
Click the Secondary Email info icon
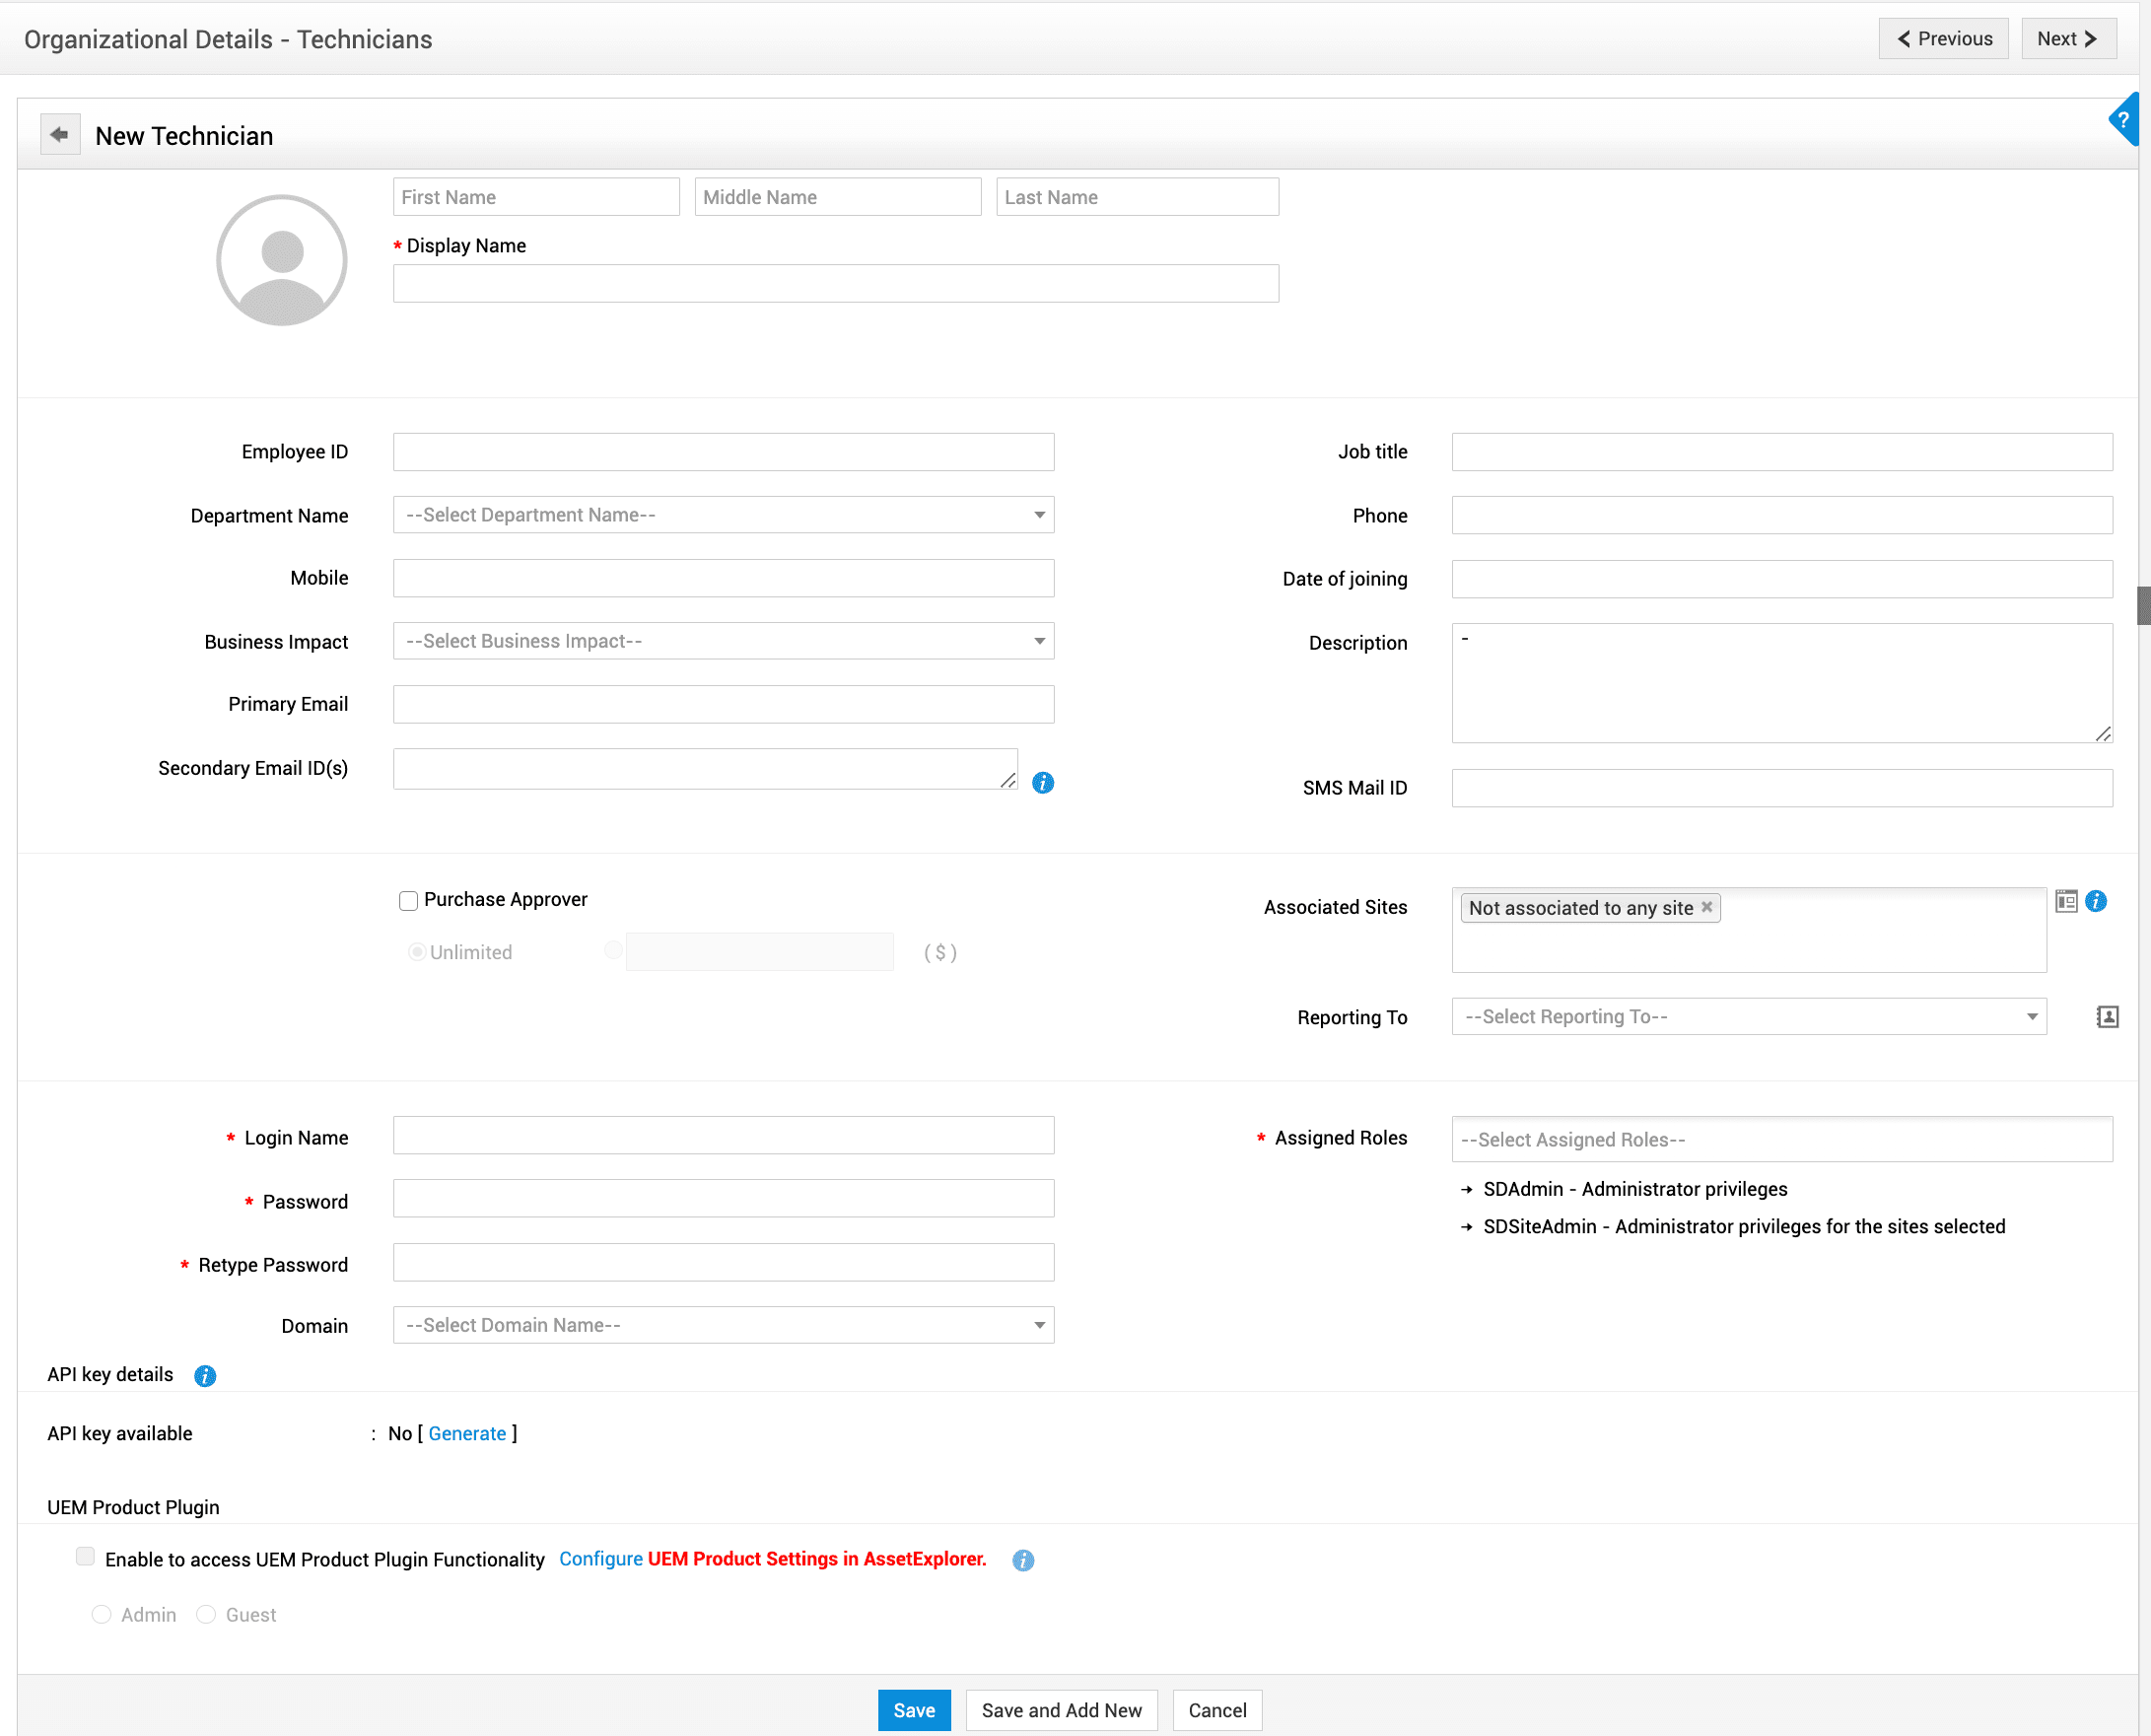(x=1042, y=783)
